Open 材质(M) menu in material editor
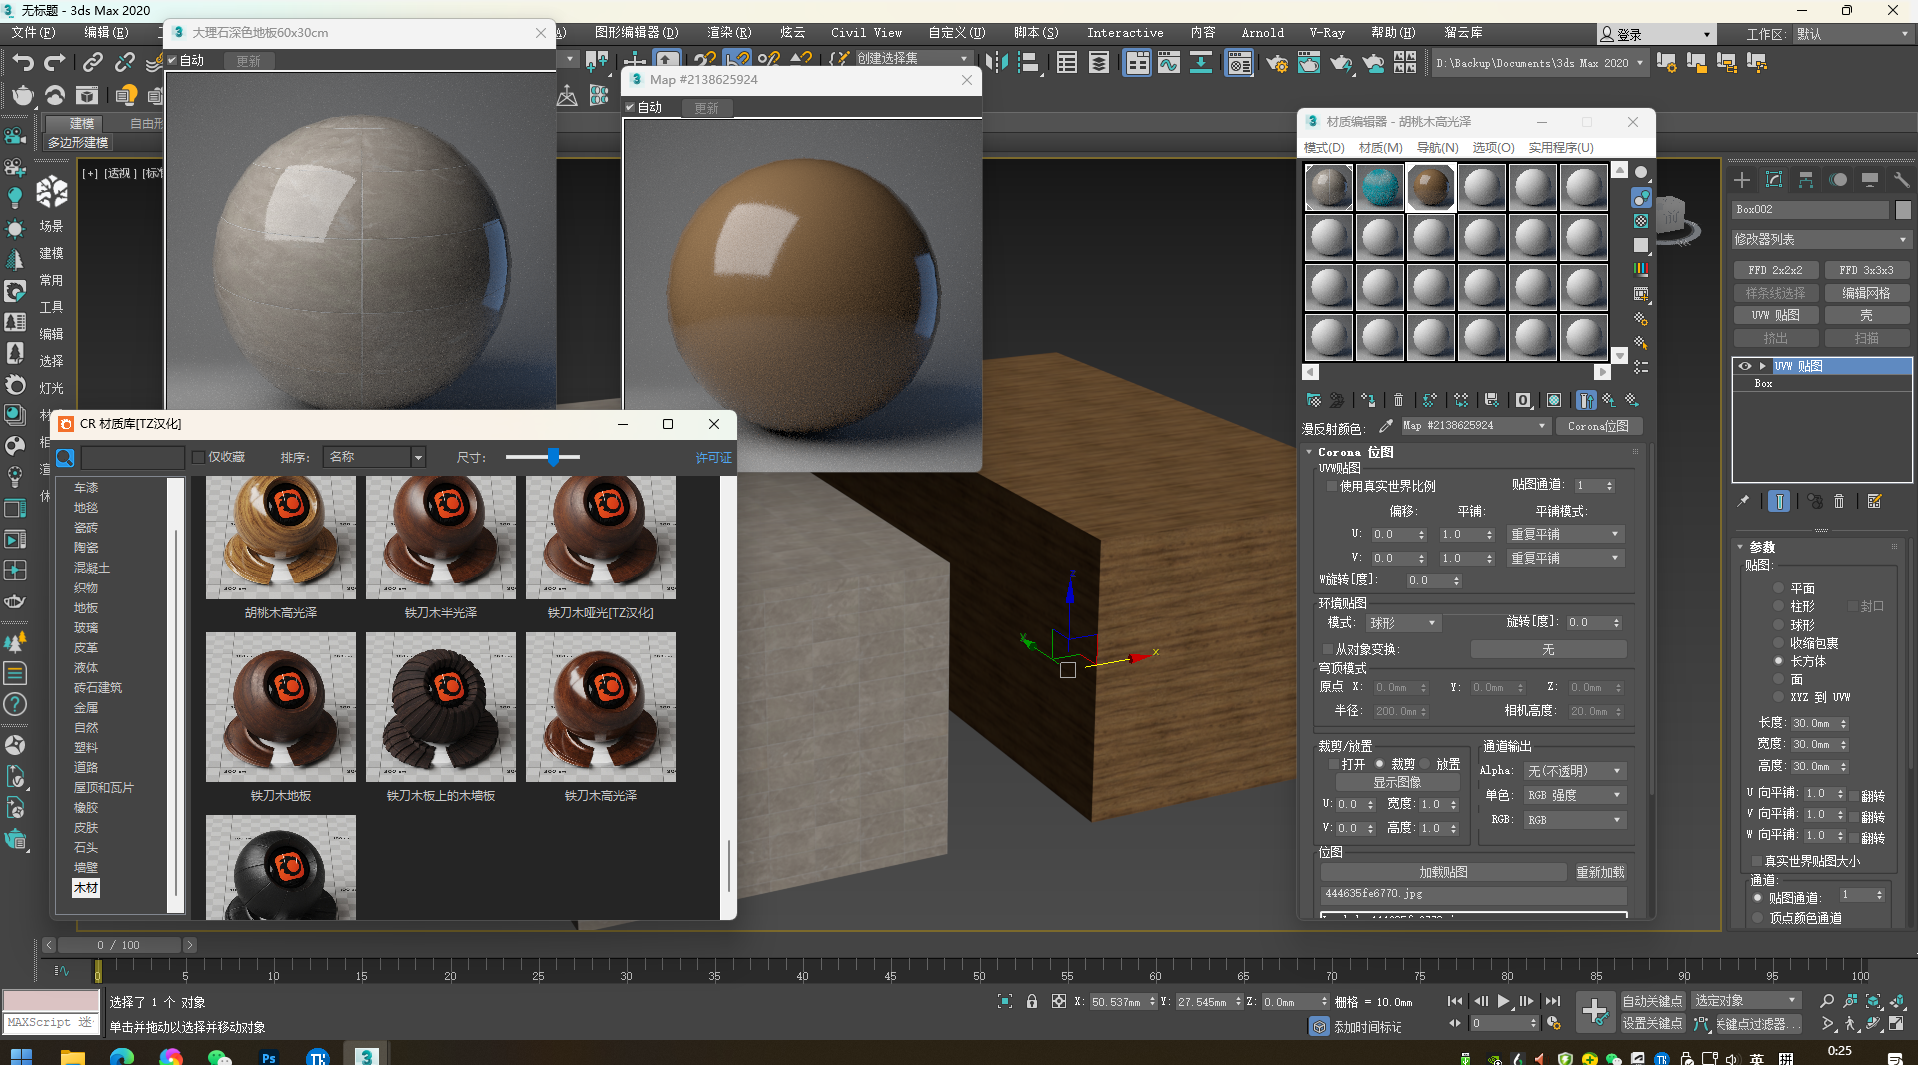This screenshot has width=1918, height=1065. 1380,148
